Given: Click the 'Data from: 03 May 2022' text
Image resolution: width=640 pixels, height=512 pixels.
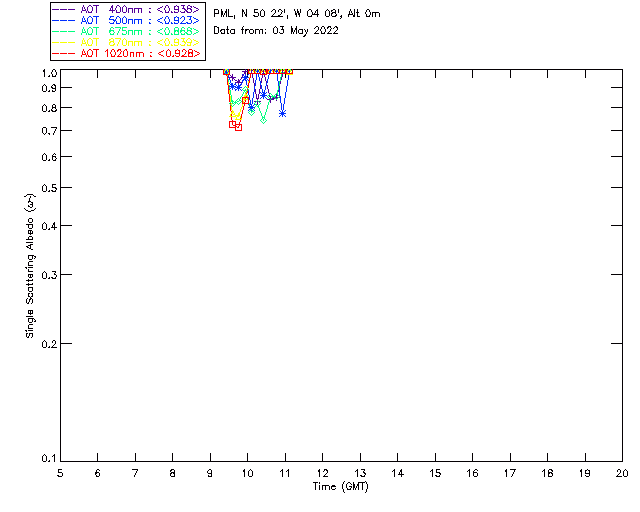Looking at the screenshot, I should (276, 31).
